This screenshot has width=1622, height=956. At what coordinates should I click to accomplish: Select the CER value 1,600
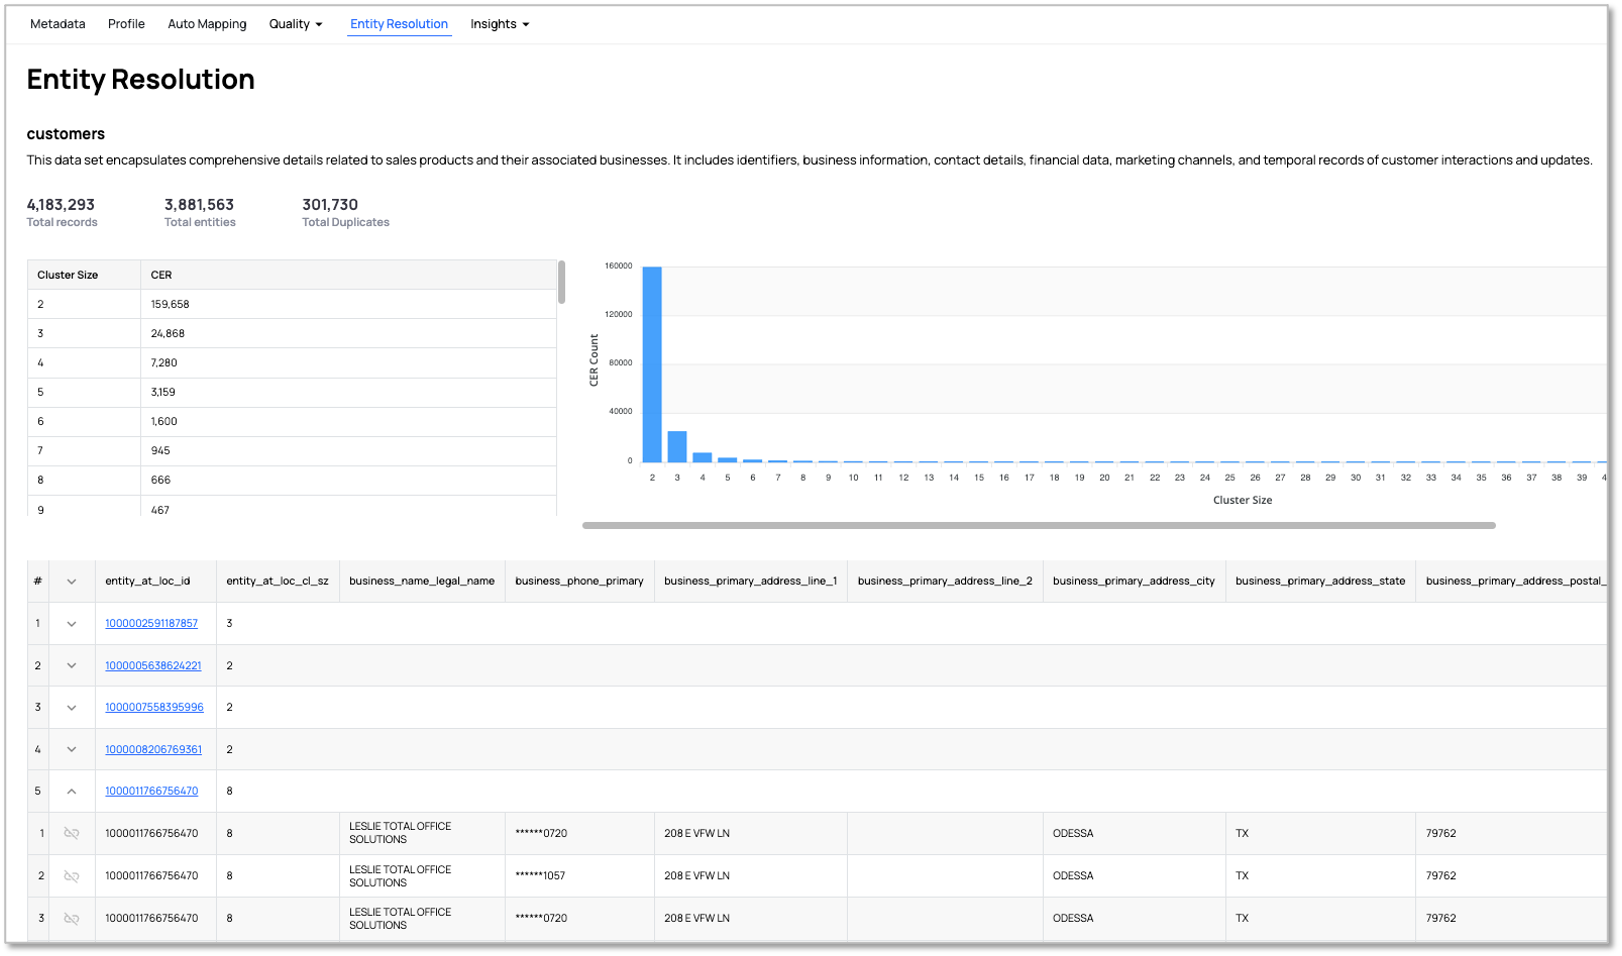tap(164, 421)
